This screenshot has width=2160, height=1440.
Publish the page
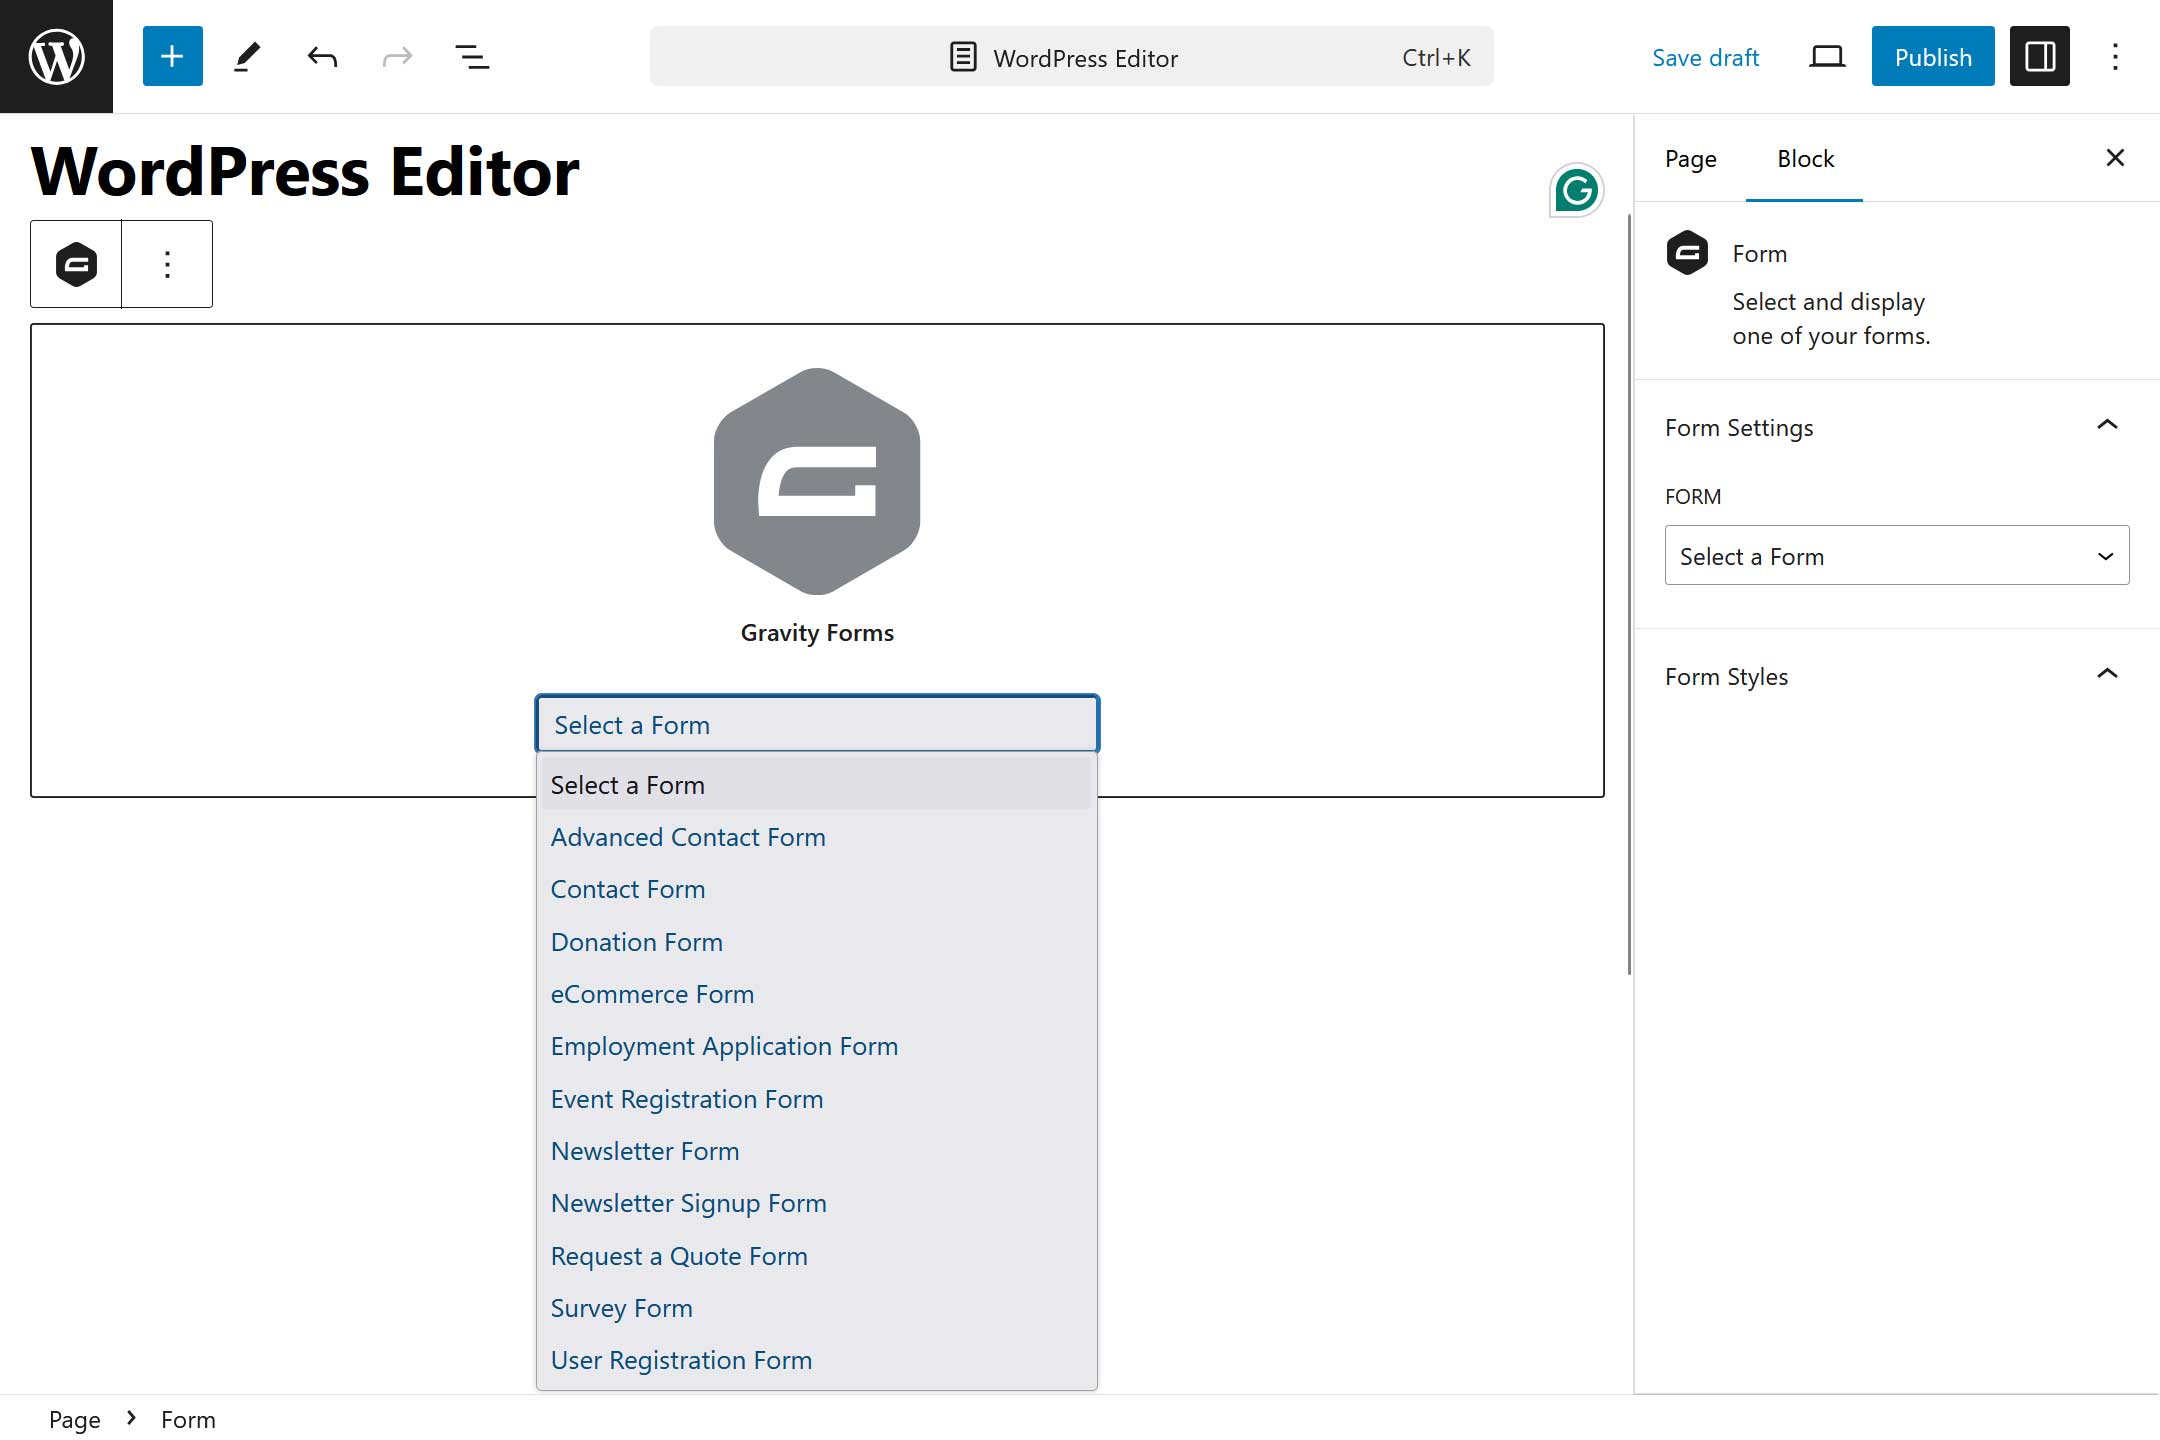coord(1932,57)
